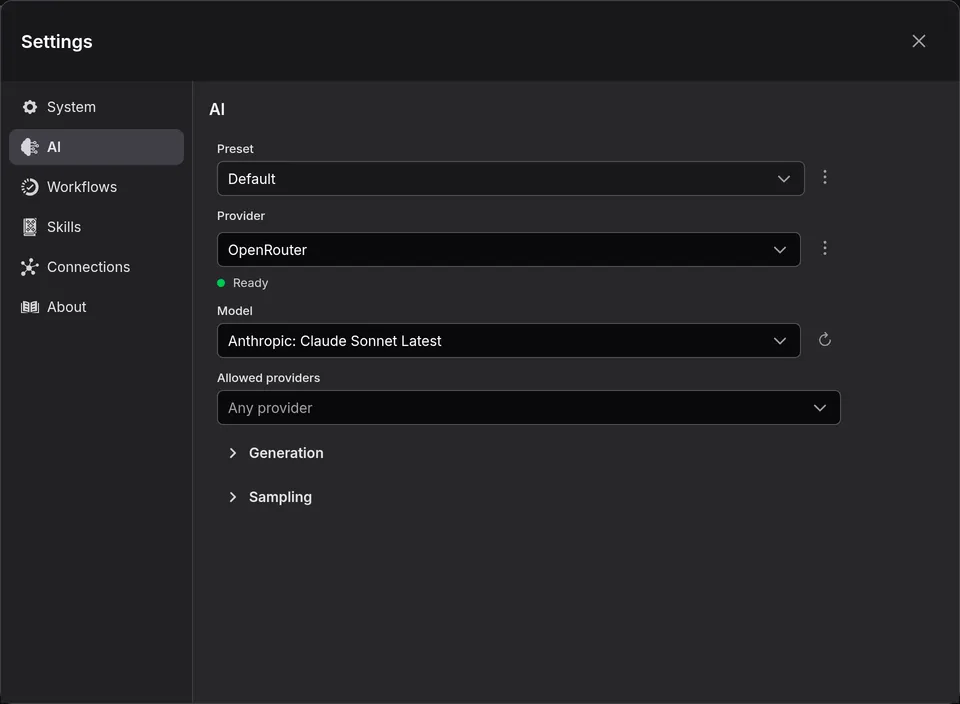
Task: Click the Skills icon in sidebar
Action: [x=29, y=227]
